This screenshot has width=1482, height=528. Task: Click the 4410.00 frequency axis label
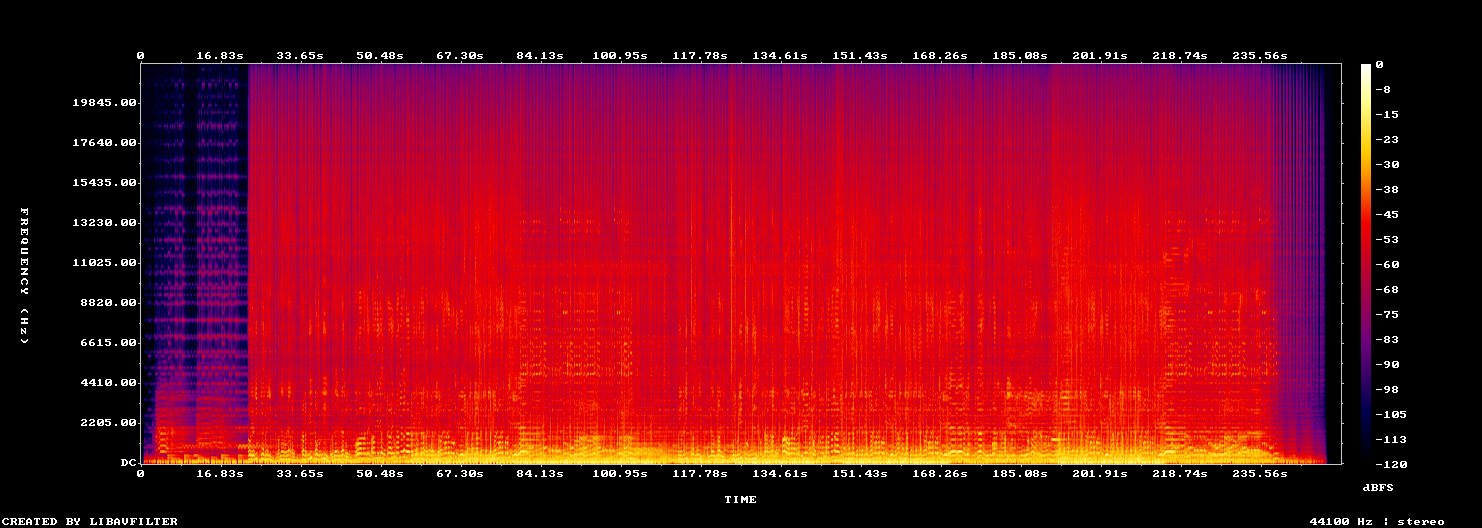[109, 383]
